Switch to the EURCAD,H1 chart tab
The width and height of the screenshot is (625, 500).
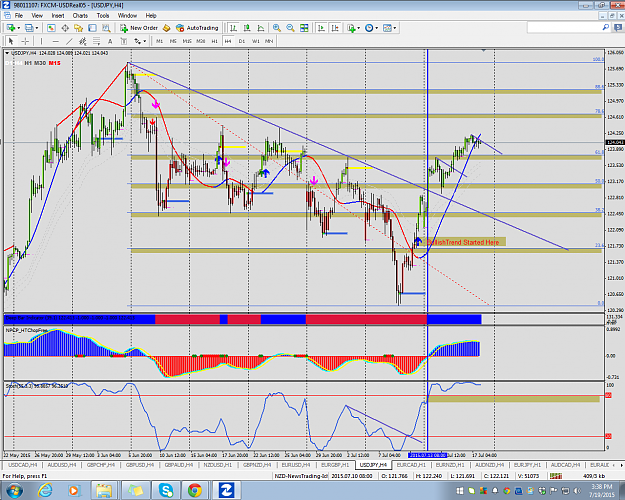[x=411, y=465]
